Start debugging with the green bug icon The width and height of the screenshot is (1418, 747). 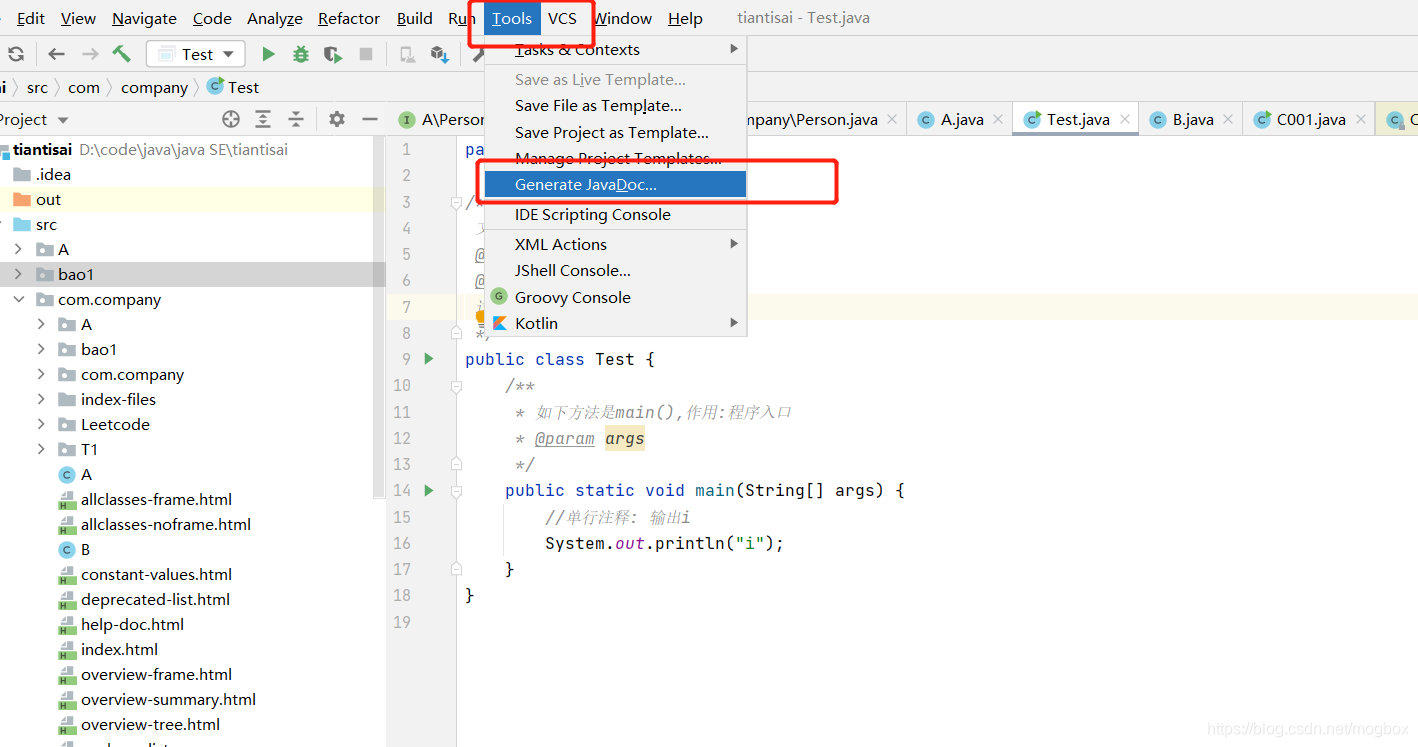click(300, 54)
